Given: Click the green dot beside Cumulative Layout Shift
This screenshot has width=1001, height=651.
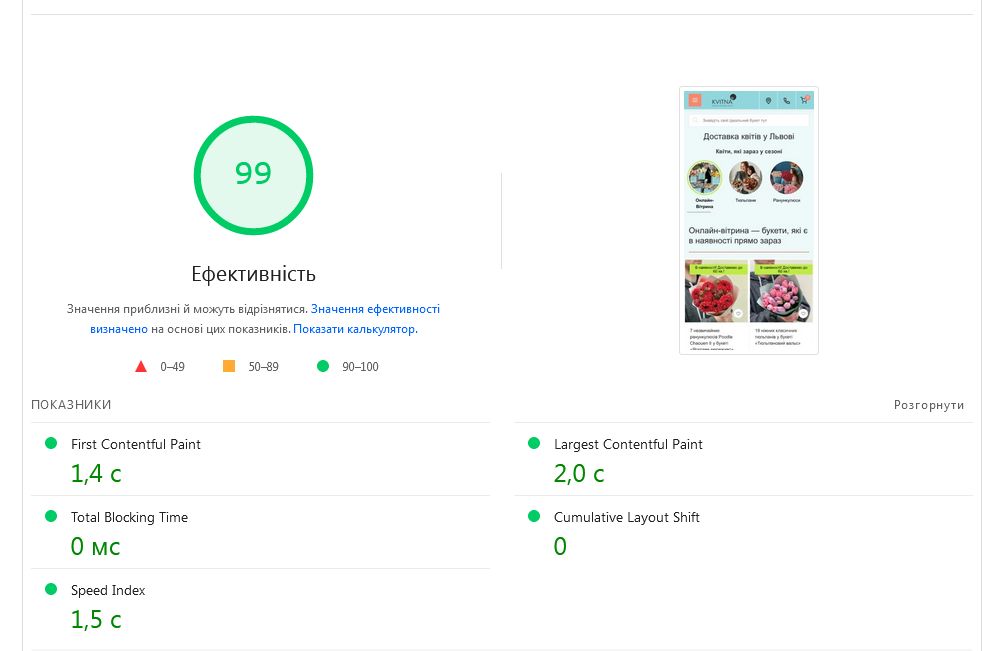Looking at the screenshot, I should [x=534, y=516].
